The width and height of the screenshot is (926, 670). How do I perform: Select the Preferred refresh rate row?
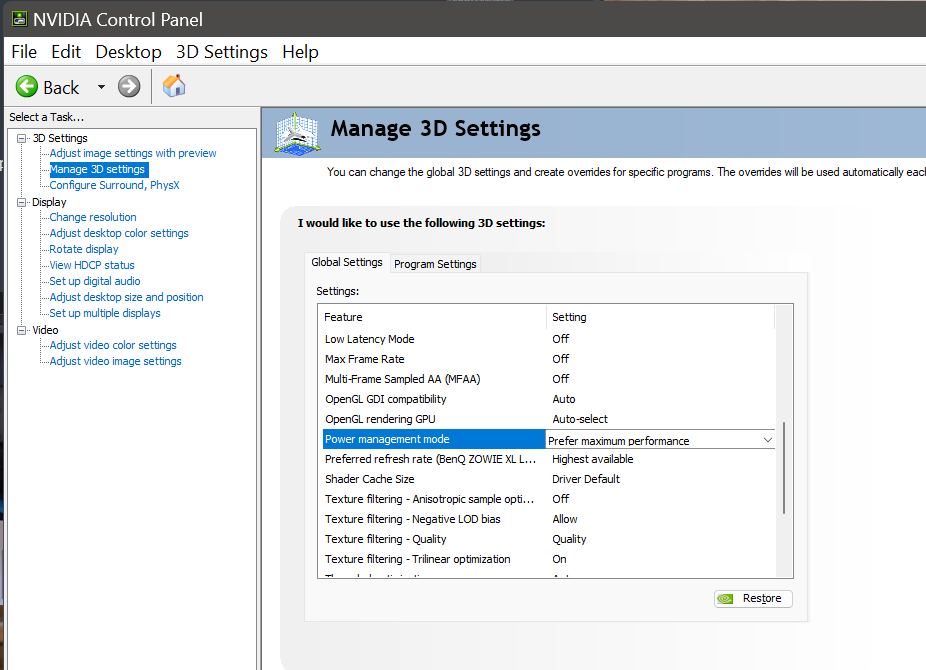click(x=549, y=459)
